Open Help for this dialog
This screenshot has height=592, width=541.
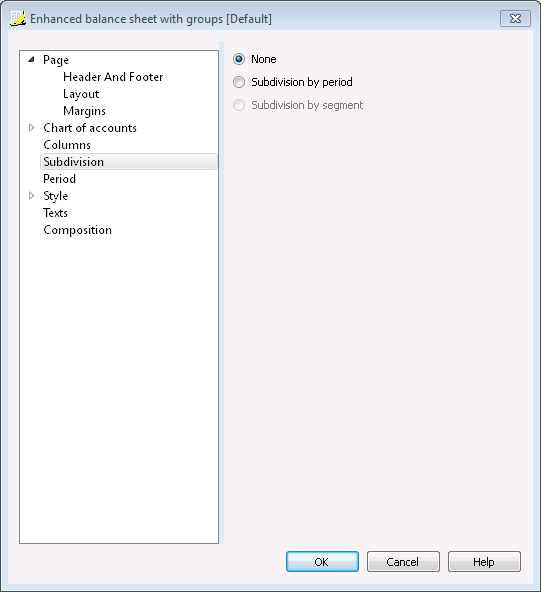[x=484, y=561]
